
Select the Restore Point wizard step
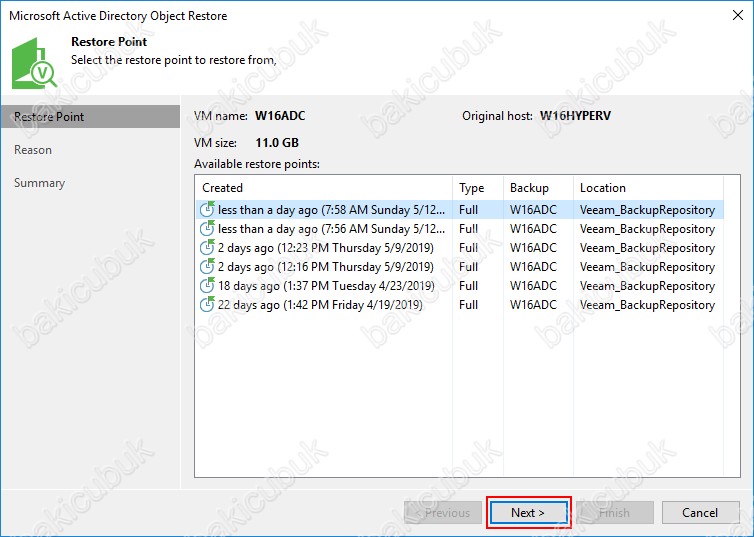[90, 117]
